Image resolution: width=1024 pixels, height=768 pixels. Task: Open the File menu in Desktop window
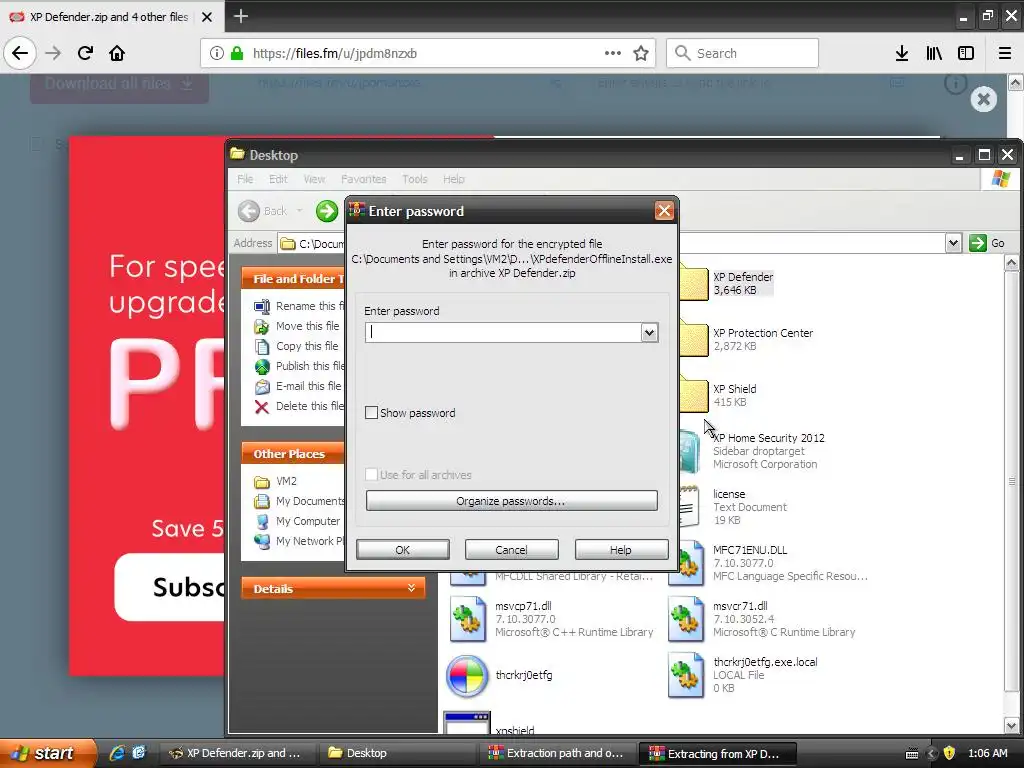tap(245, 179)
